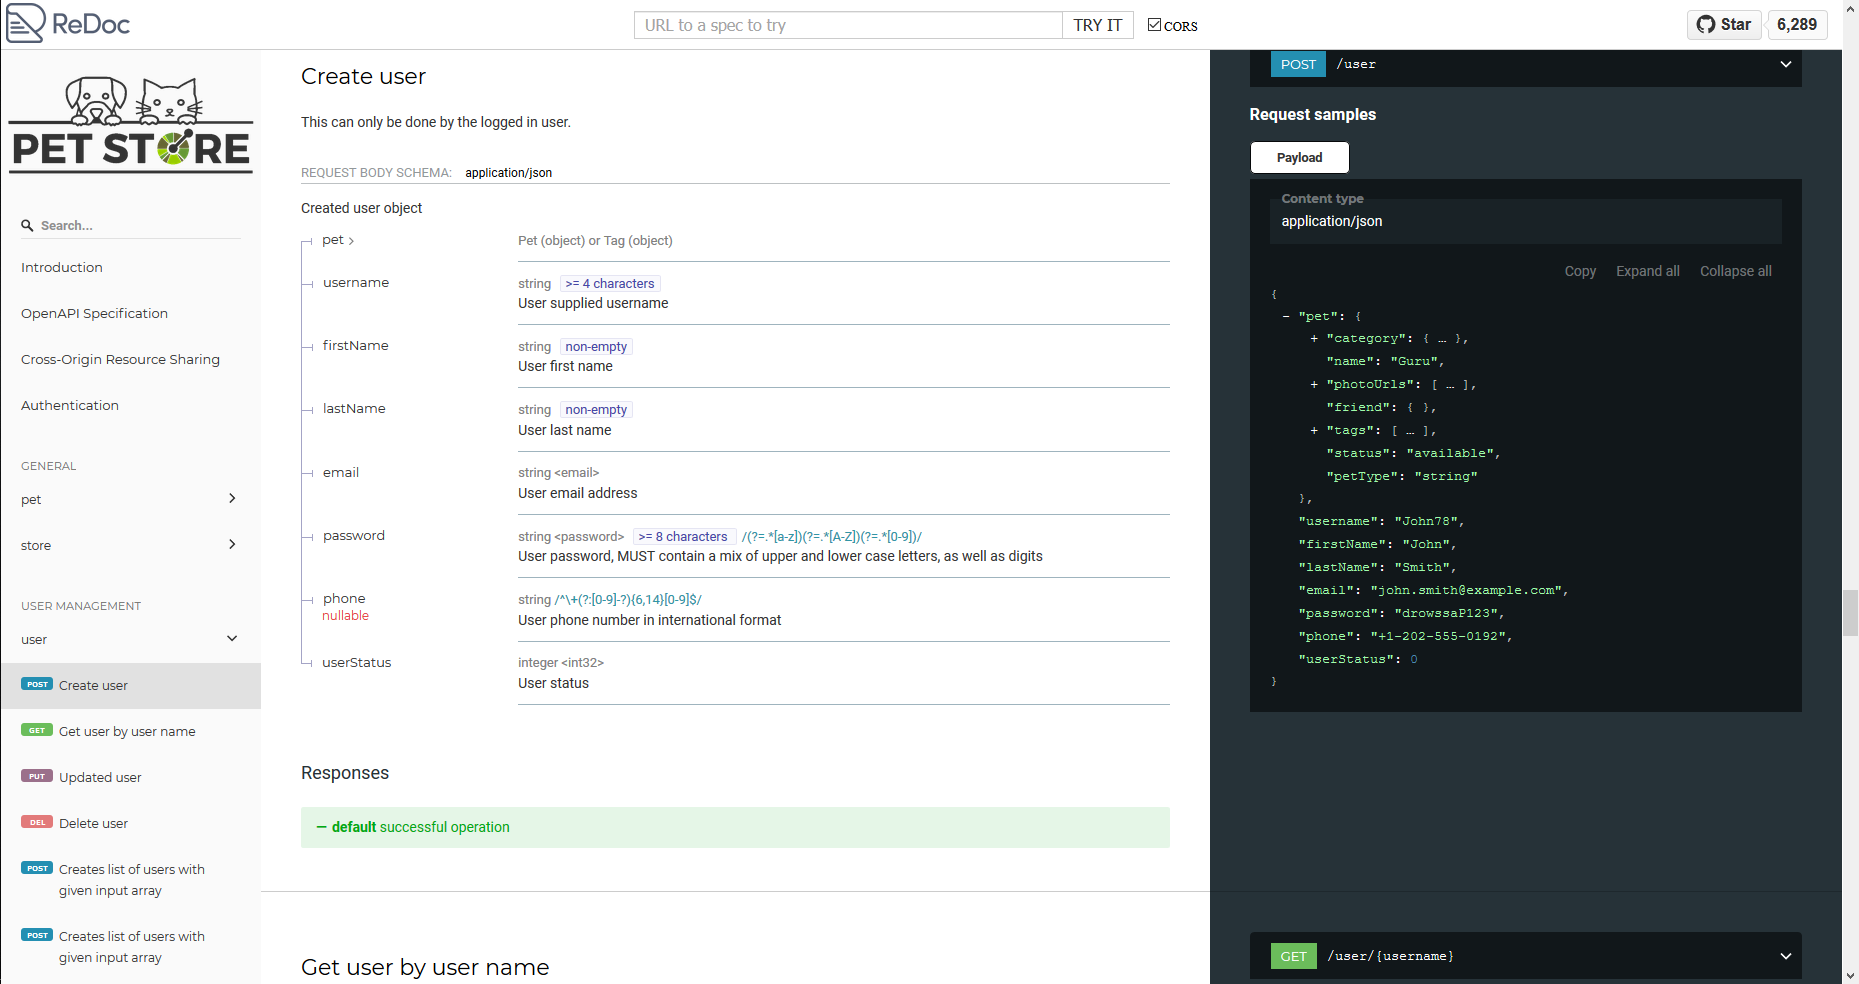Screen dimensions: 1859x984
Task: Click the DEL badge beside Delete user
Action: pos(36,822)
